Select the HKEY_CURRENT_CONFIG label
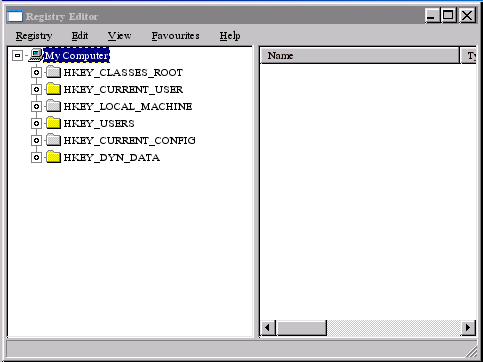Screen dimensions: 483x362 pyautogui.click(x=130, y=140)
